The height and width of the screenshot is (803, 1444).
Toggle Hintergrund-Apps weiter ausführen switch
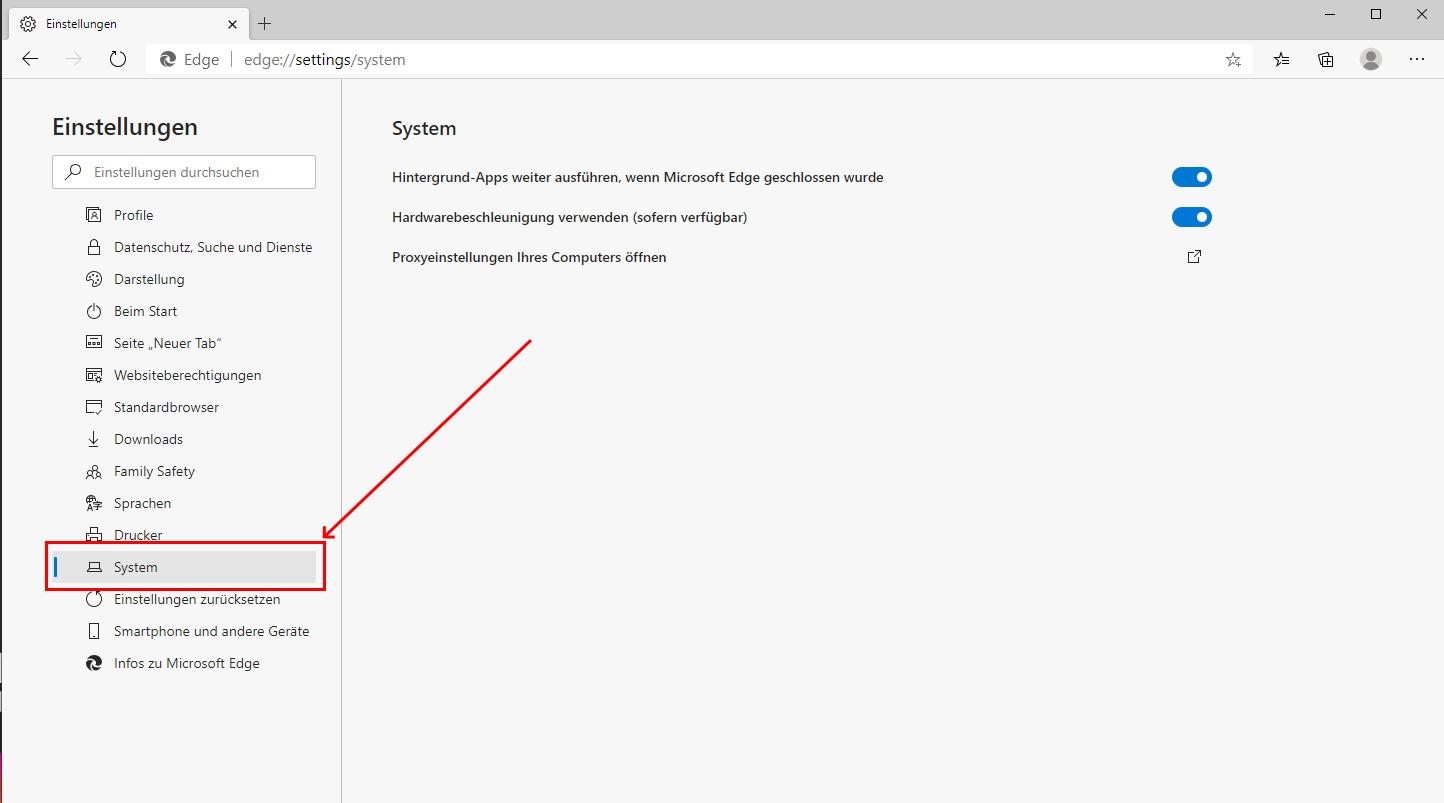pyautogui.click(x=1192, y=177)
